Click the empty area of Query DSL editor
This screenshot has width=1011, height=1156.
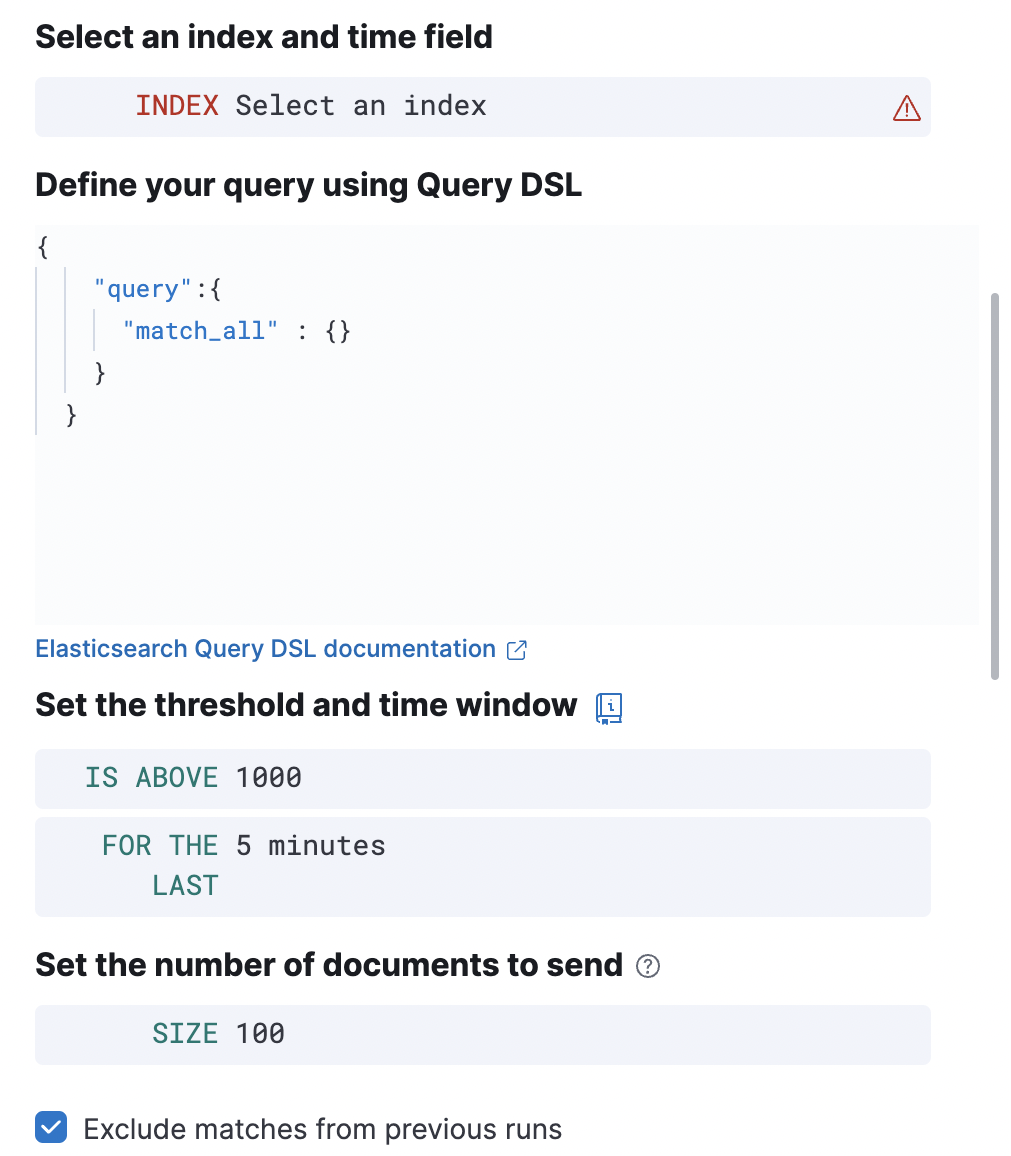[x=500, y=530]
